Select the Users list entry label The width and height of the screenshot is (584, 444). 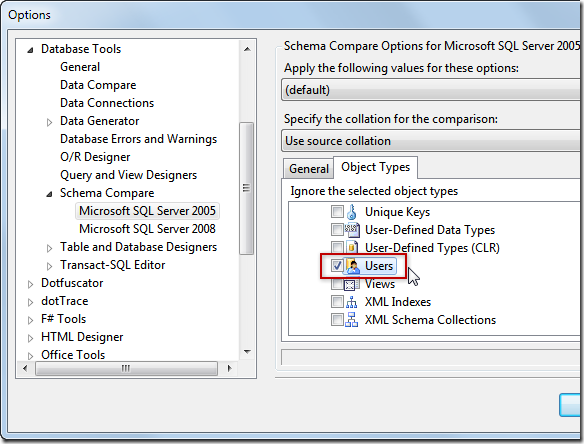click(x=379, y=266)
